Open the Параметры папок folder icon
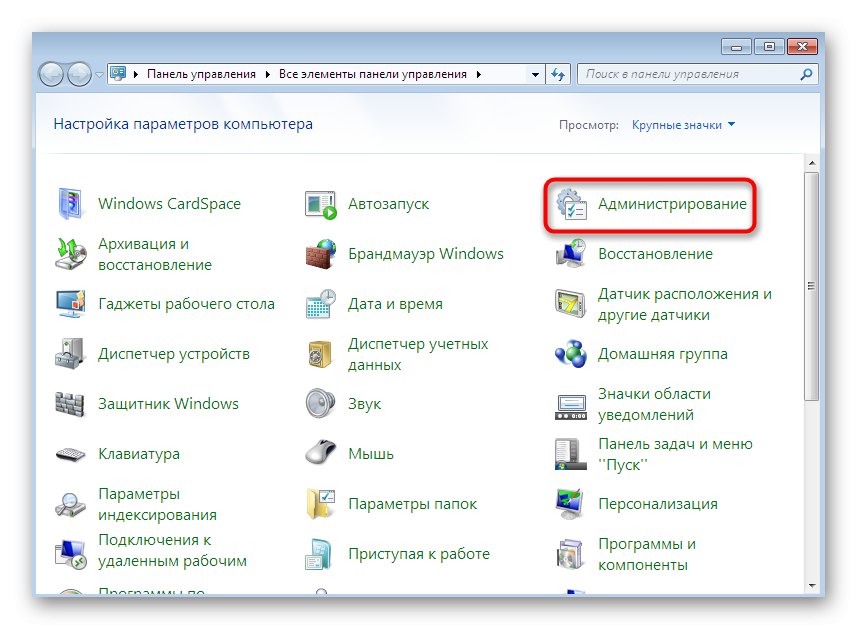 point(320,504)
